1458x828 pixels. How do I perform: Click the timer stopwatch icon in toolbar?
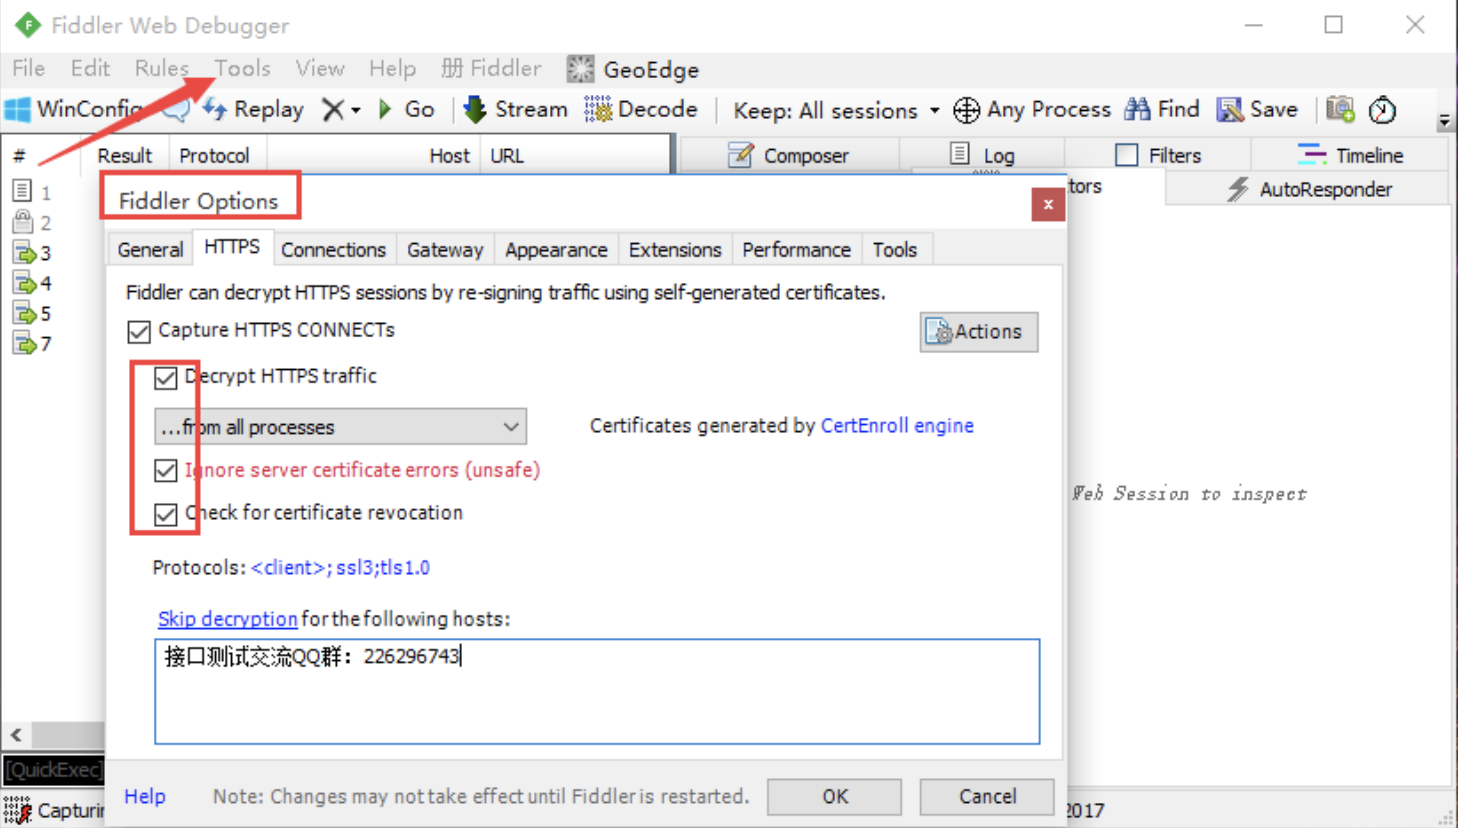1382,110
